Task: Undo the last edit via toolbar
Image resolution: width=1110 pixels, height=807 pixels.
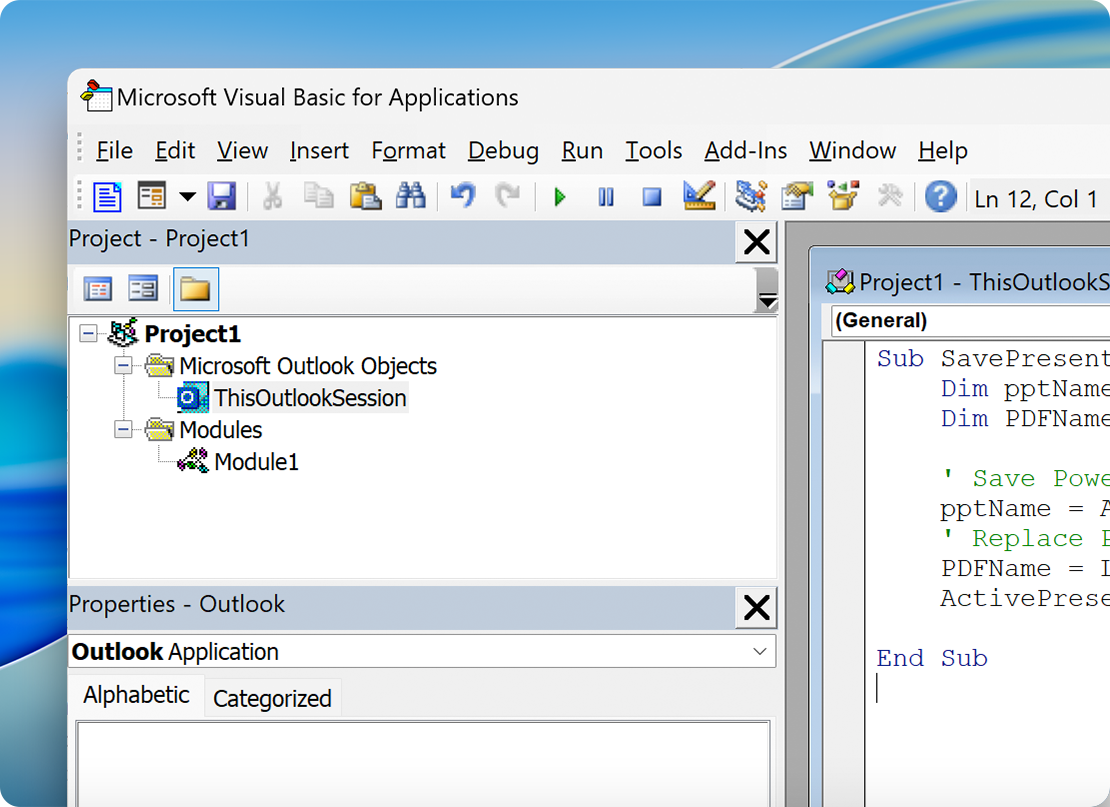Action: coord(462,196)
